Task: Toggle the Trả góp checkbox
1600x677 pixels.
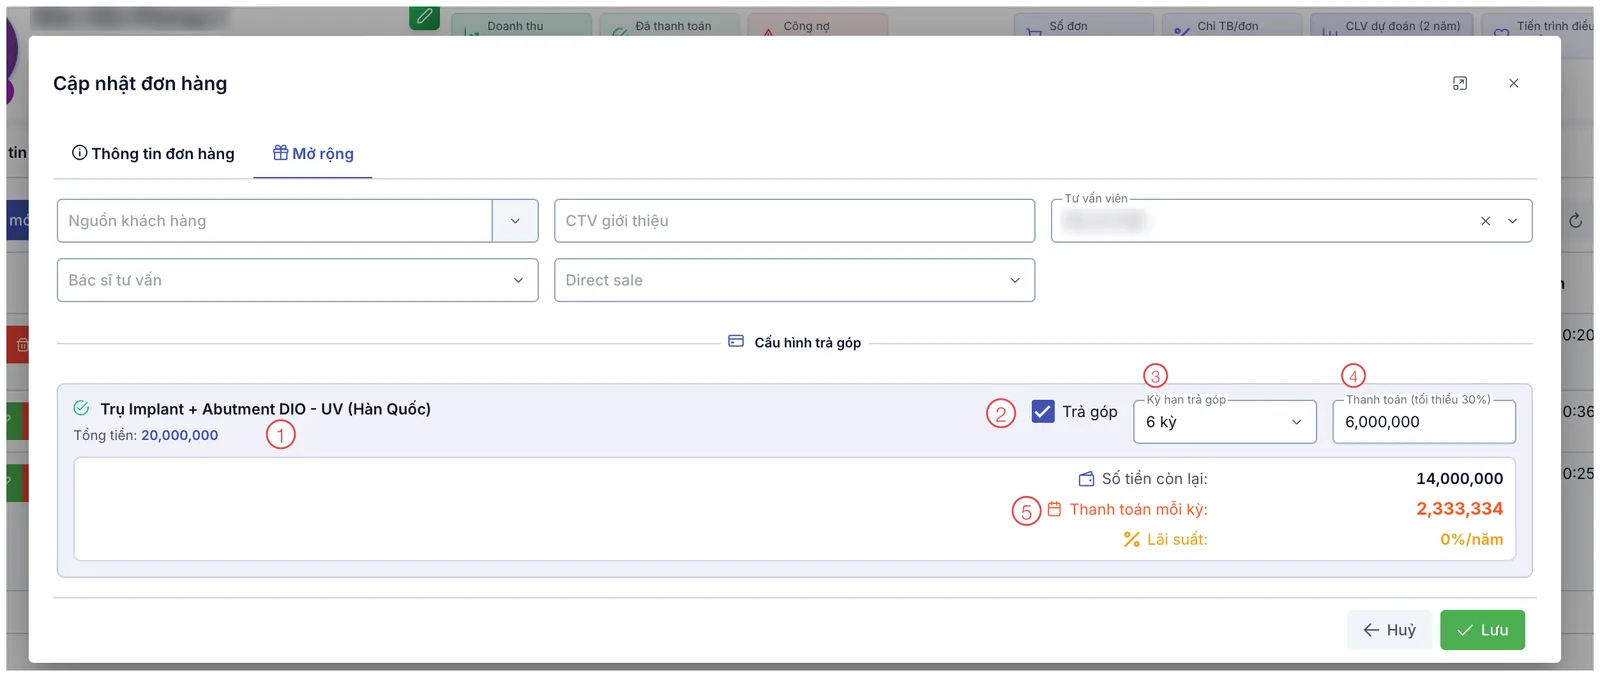Action: pos(1043,411)
